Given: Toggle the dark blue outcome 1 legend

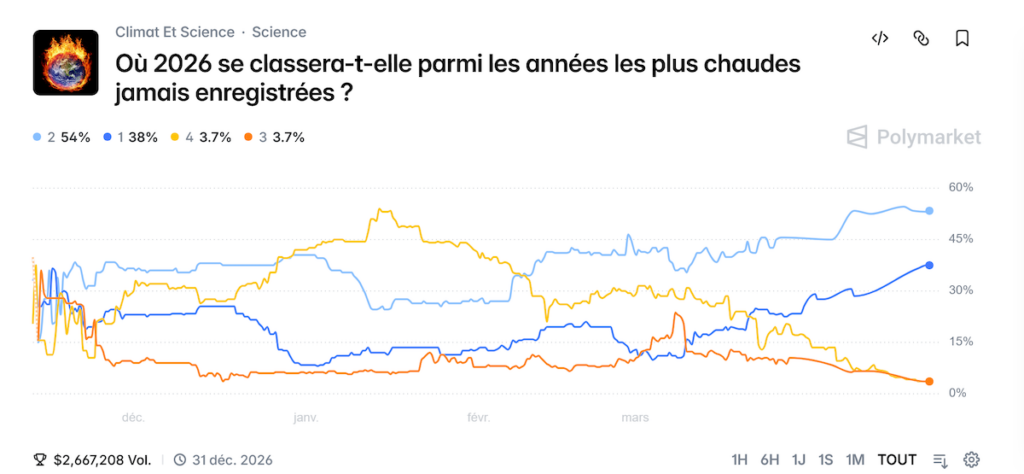Looking at the screenshot, I should tap(130, 137).
